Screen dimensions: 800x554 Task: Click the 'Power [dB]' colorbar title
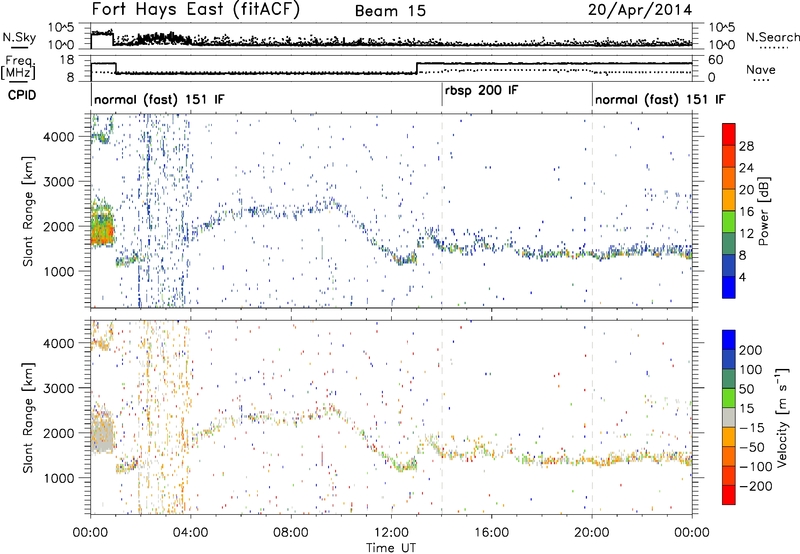763,211
